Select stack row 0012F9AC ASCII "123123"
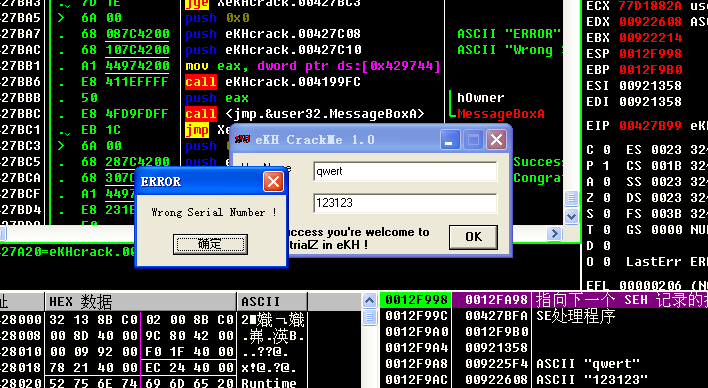 (544, 380)
